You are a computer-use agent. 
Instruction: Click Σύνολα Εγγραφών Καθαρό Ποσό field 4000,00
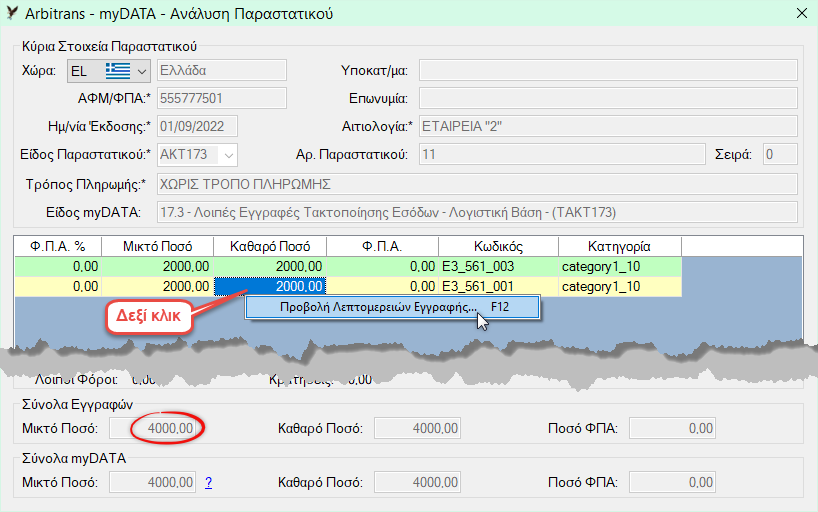[417, 428]
